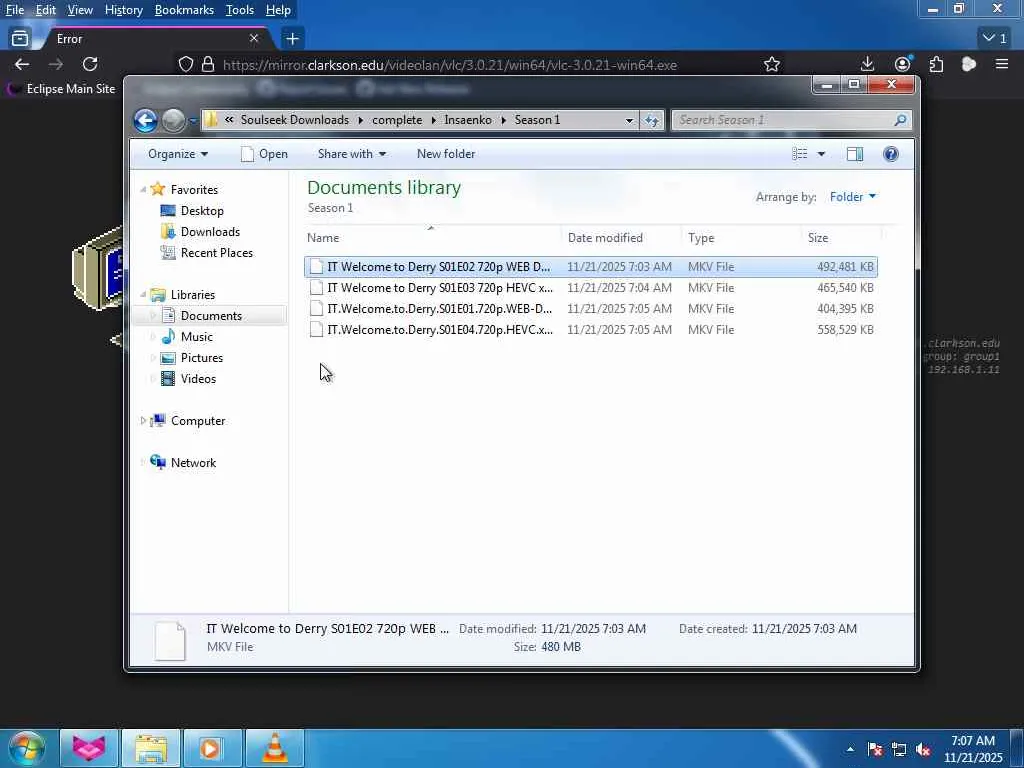The height and width of the screenshot is (768, 1024).
Task: Expand address bar history dropdown
Action: click(629, 120)
